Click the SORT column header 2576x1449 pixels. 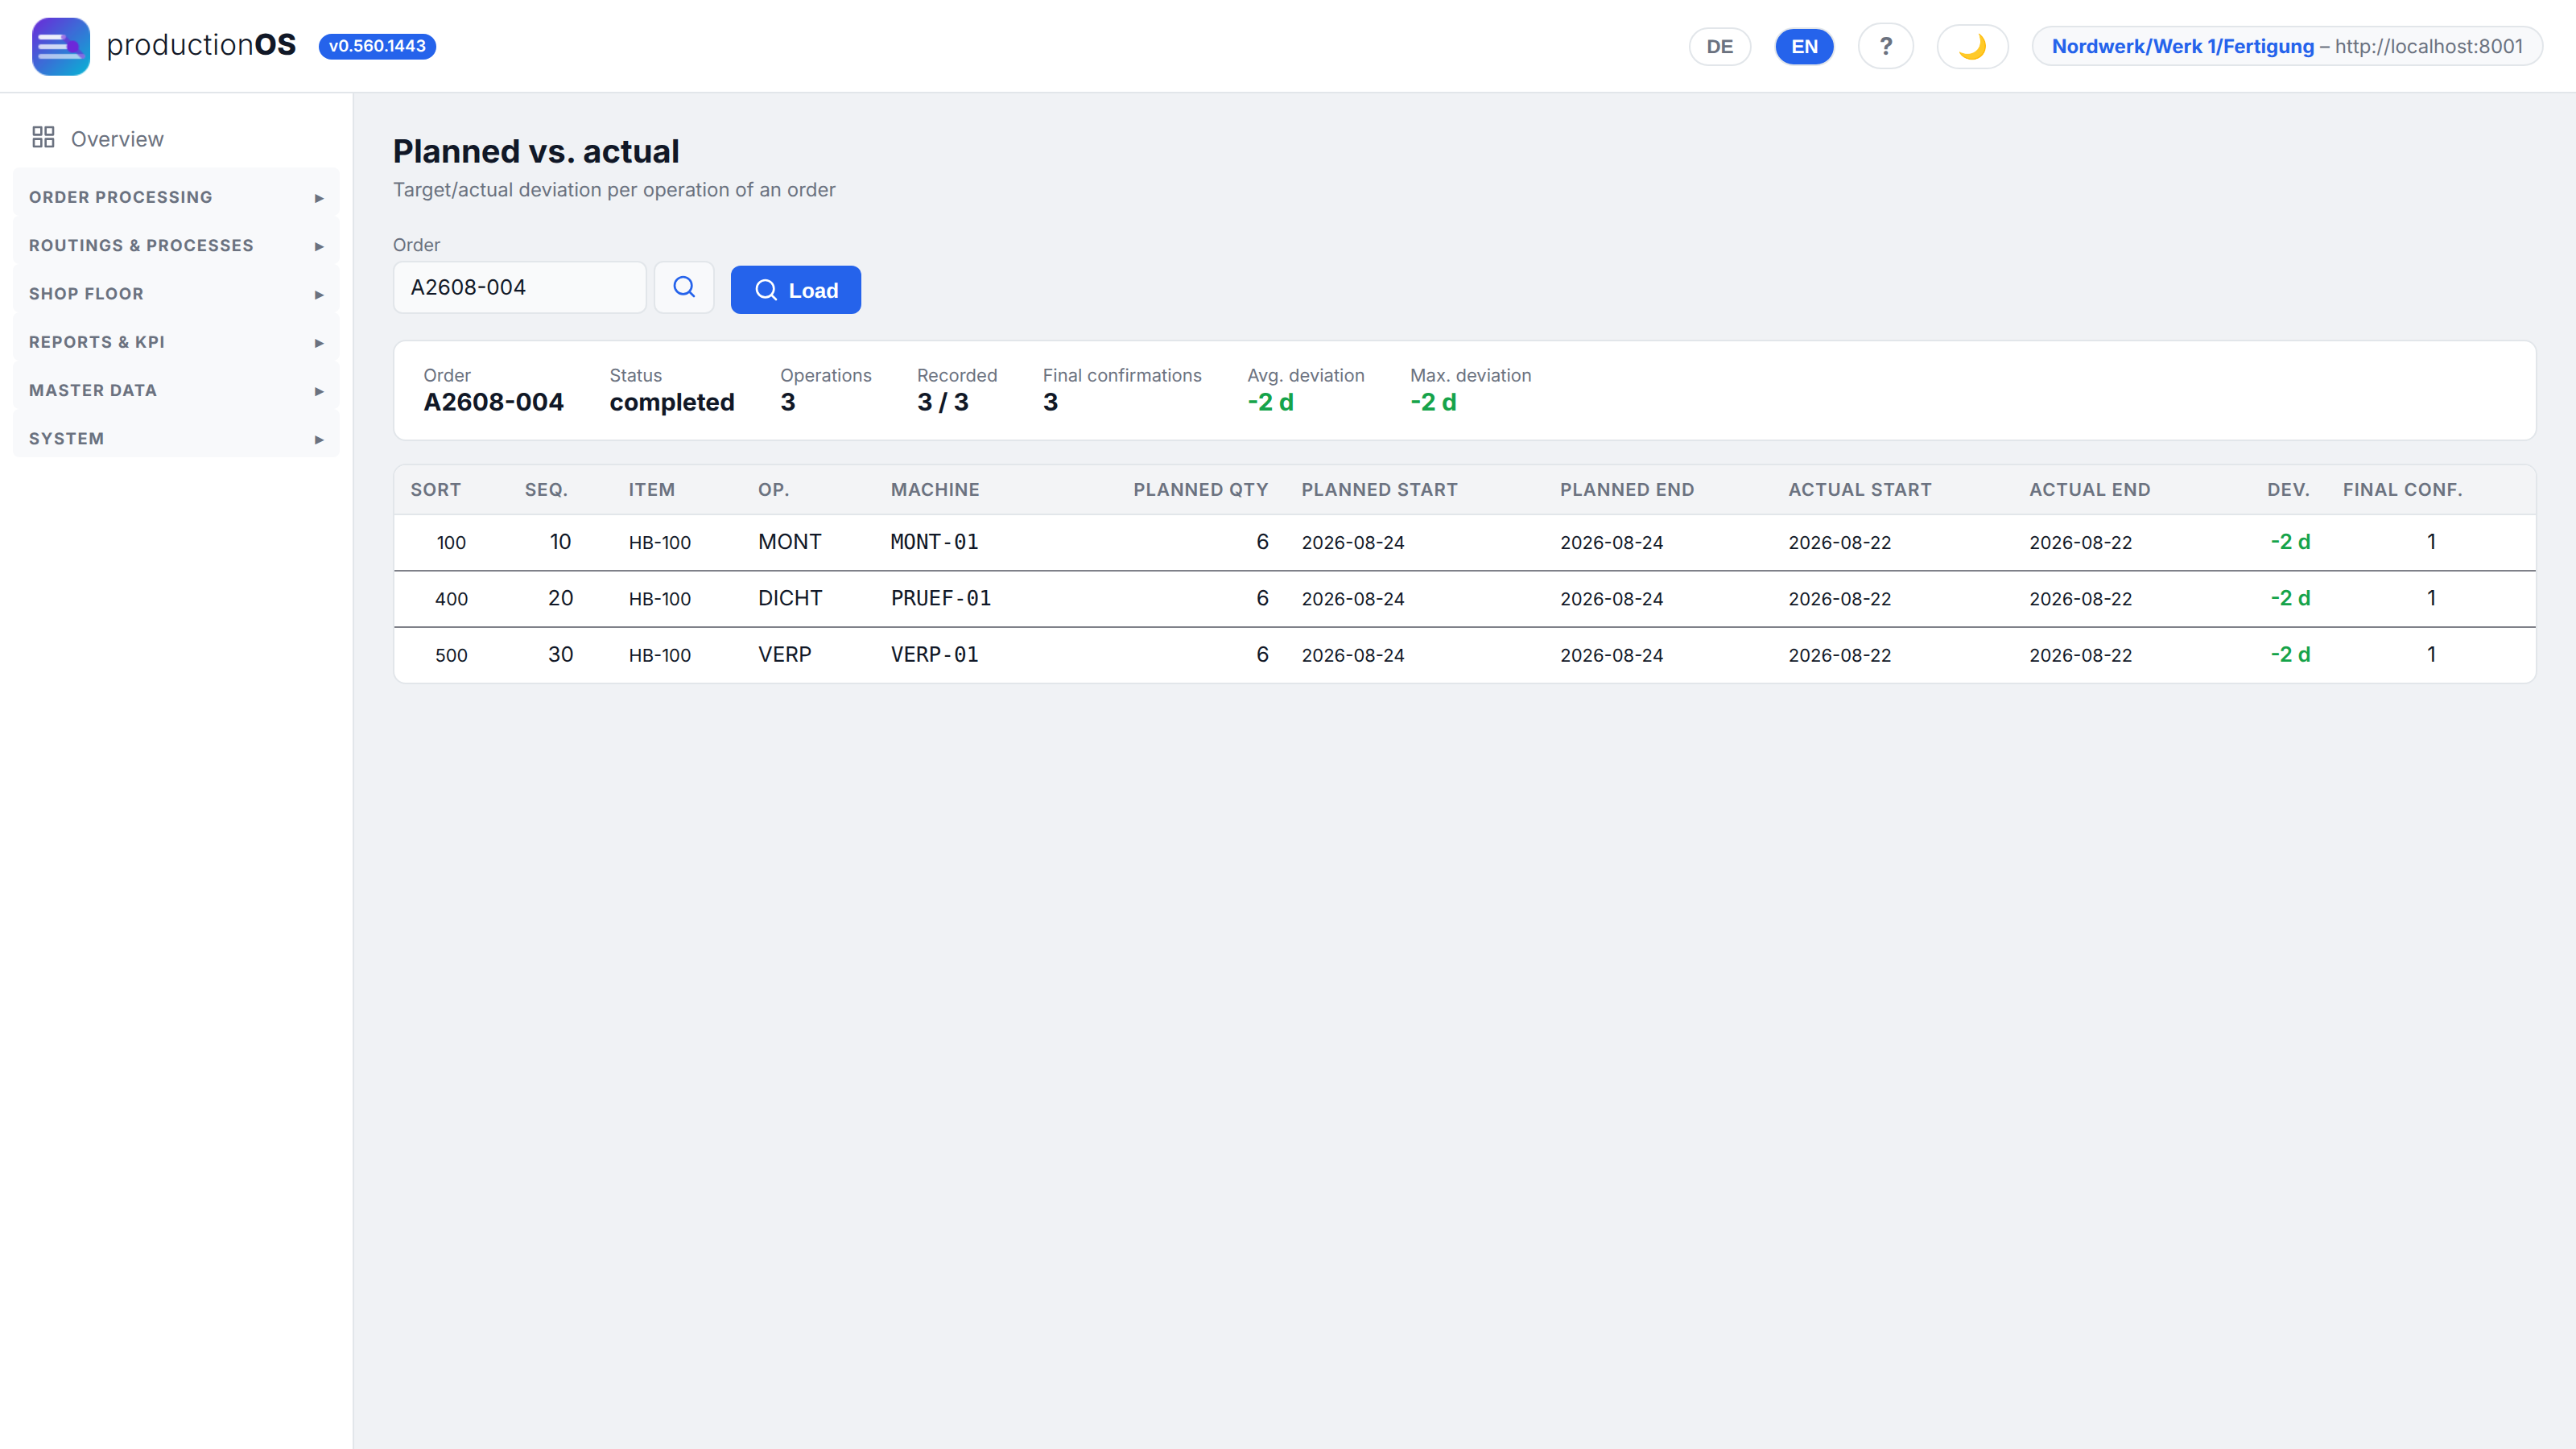click(435, 490)
